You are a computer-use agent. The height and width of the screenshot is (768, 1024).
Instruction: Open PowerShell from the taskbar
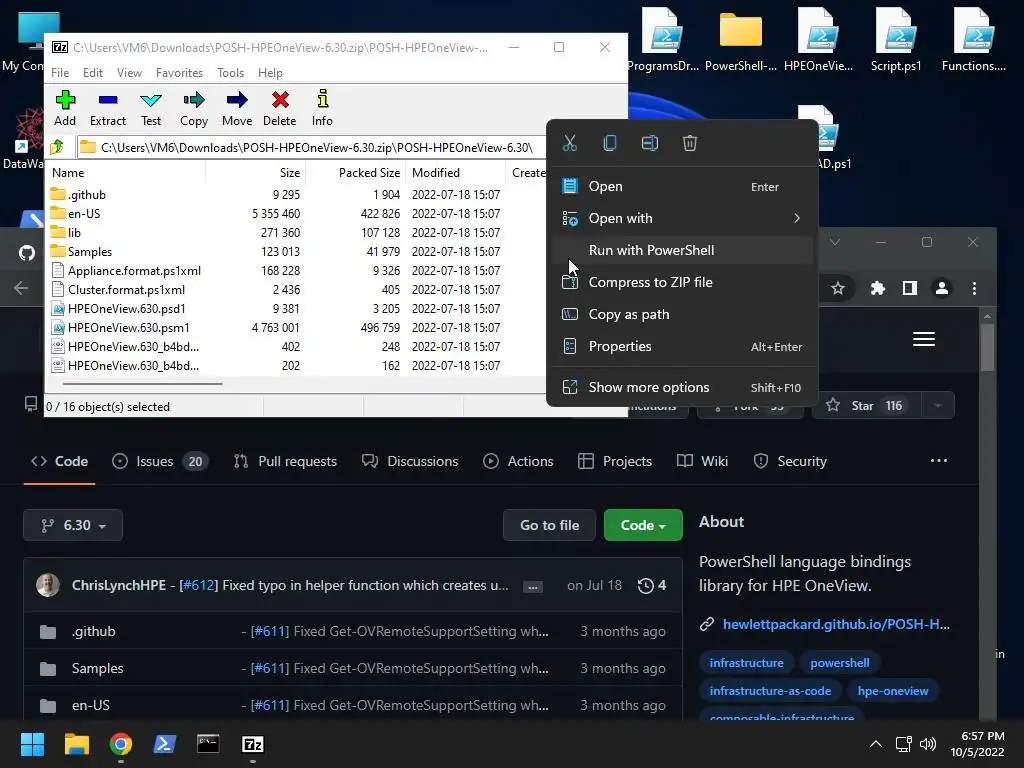point(165,744)
